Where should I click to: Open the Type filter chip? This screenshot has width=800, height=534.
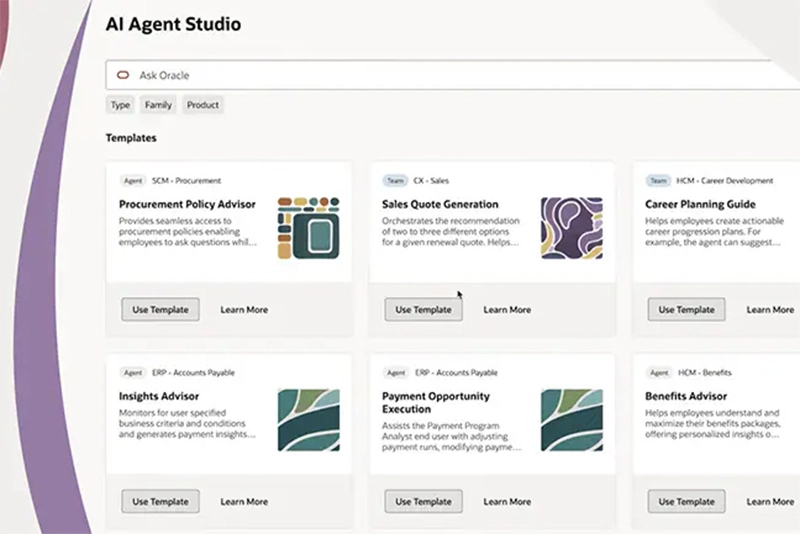pos(120,105)
